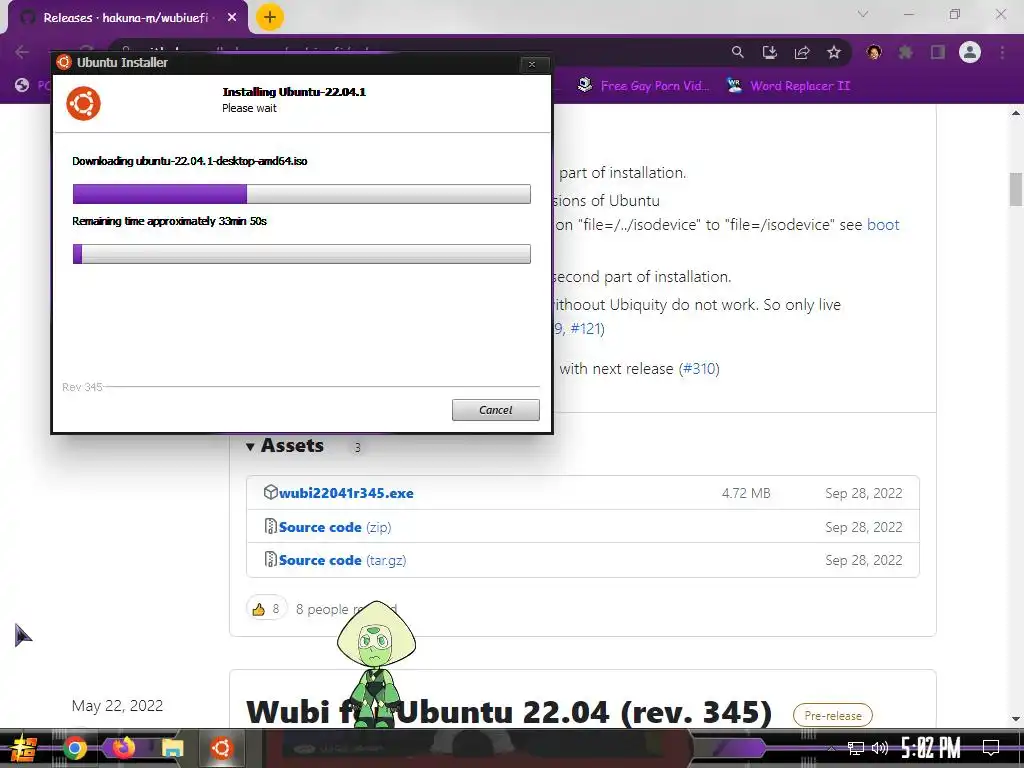
Task: Open Google Chrome from the taskbar
Action: coord(74,748)
